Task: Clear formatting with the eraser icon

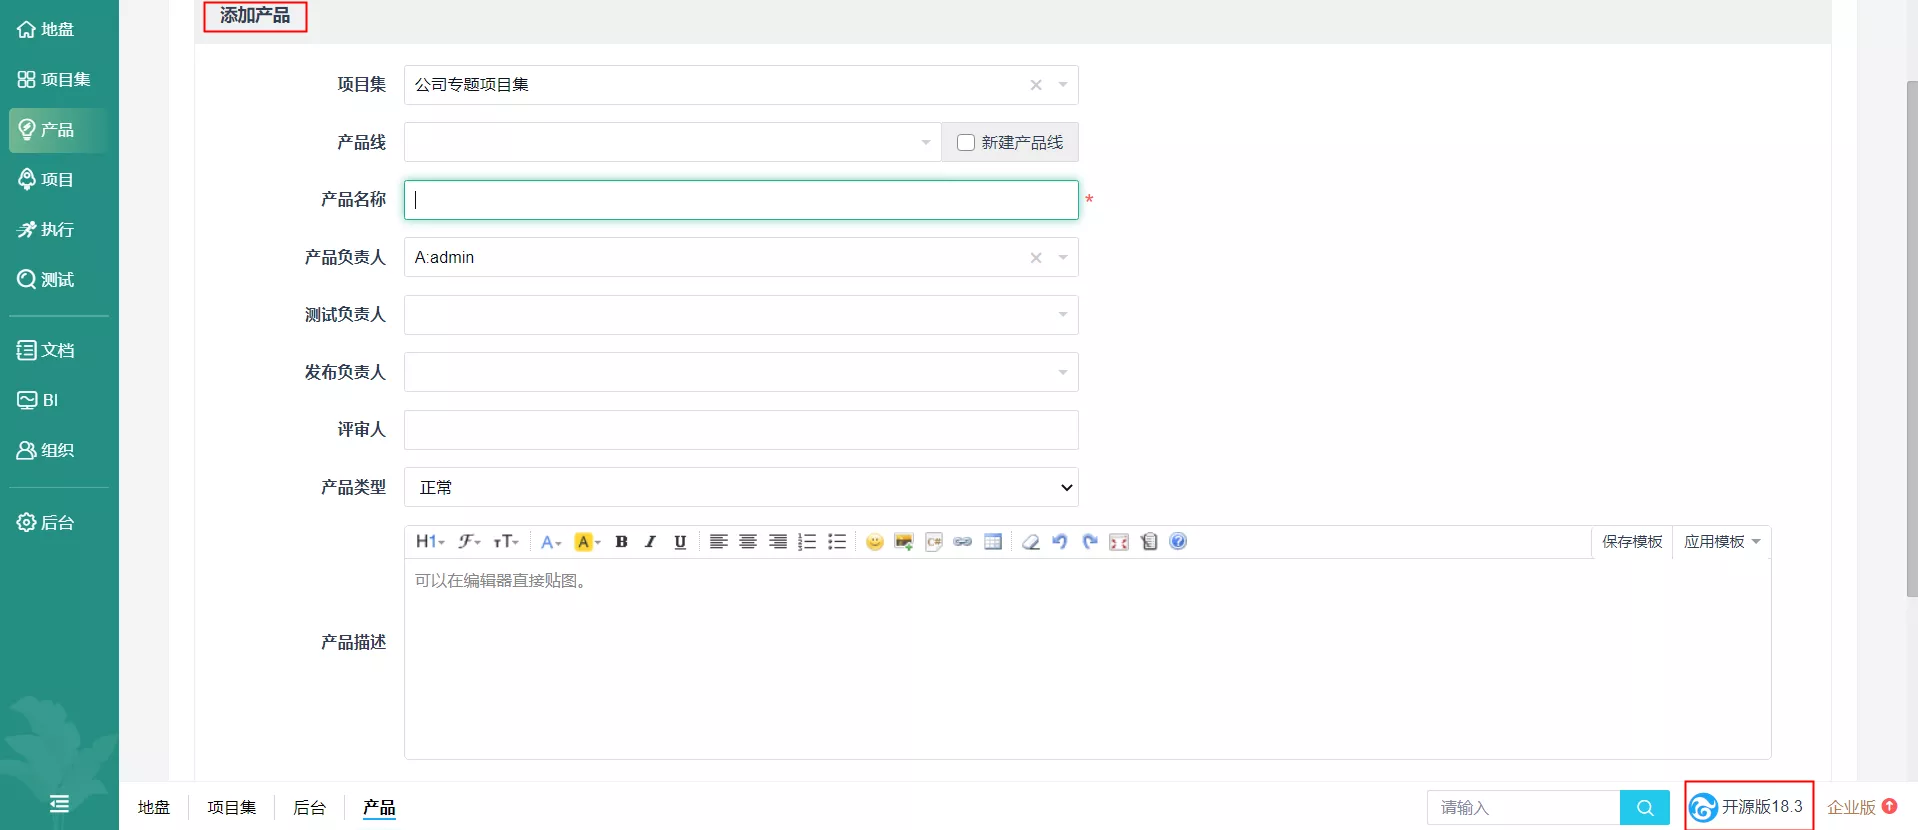Action: tap(1030, 541)
